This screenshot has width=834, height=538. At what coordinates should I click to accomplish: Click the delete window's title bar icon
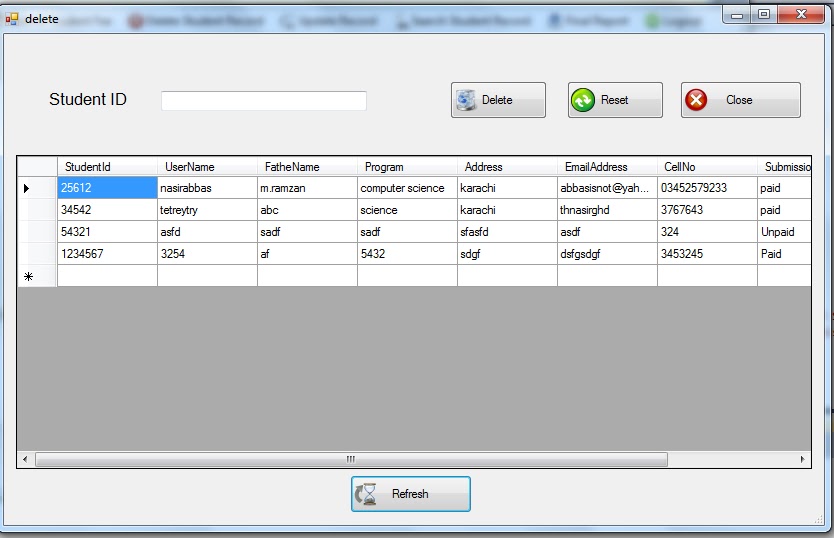[x=12, y=19]
